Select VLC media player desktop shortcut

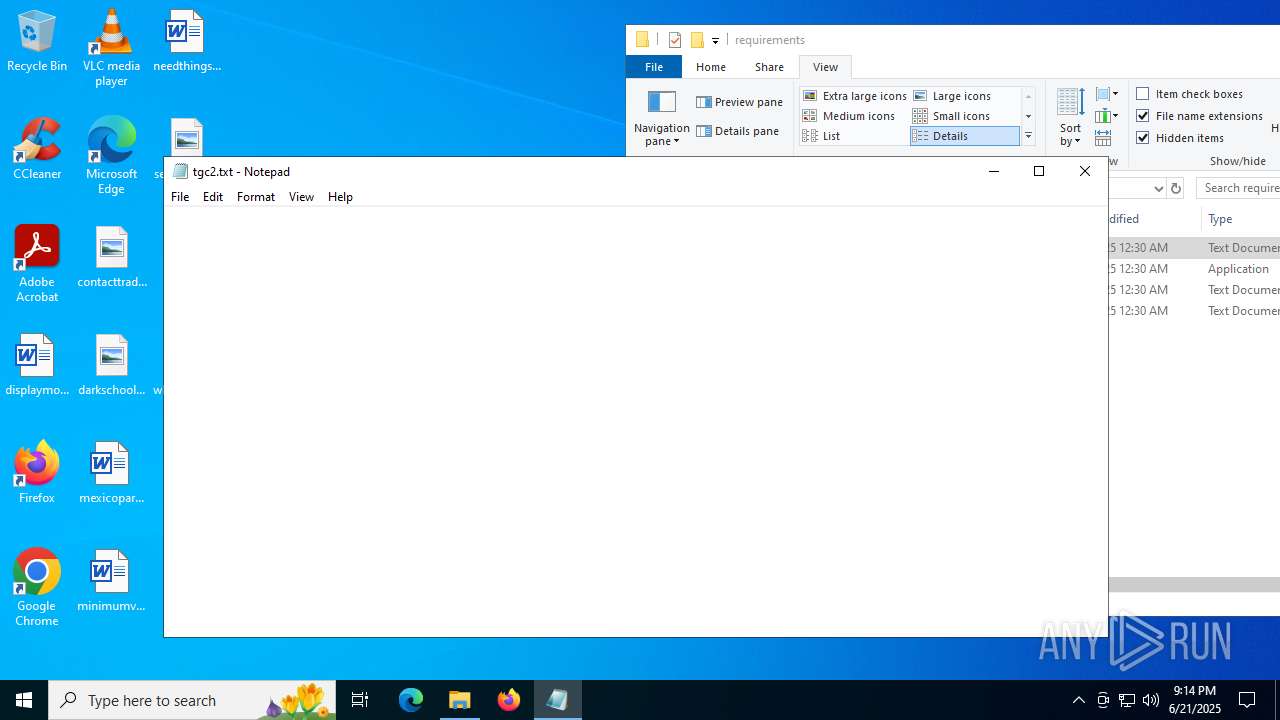click(111, 48)
